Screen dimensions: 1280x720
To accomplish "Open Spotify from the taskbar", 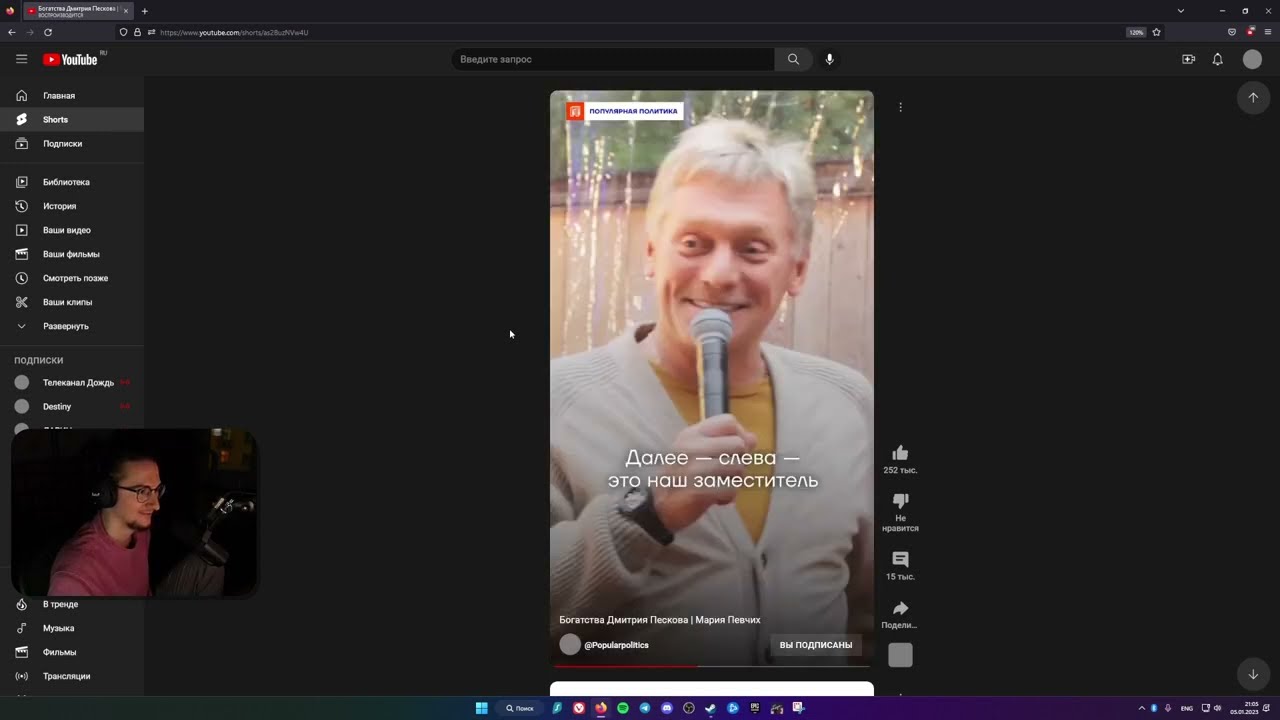I will pyautogui.click(x=623, y=708).
